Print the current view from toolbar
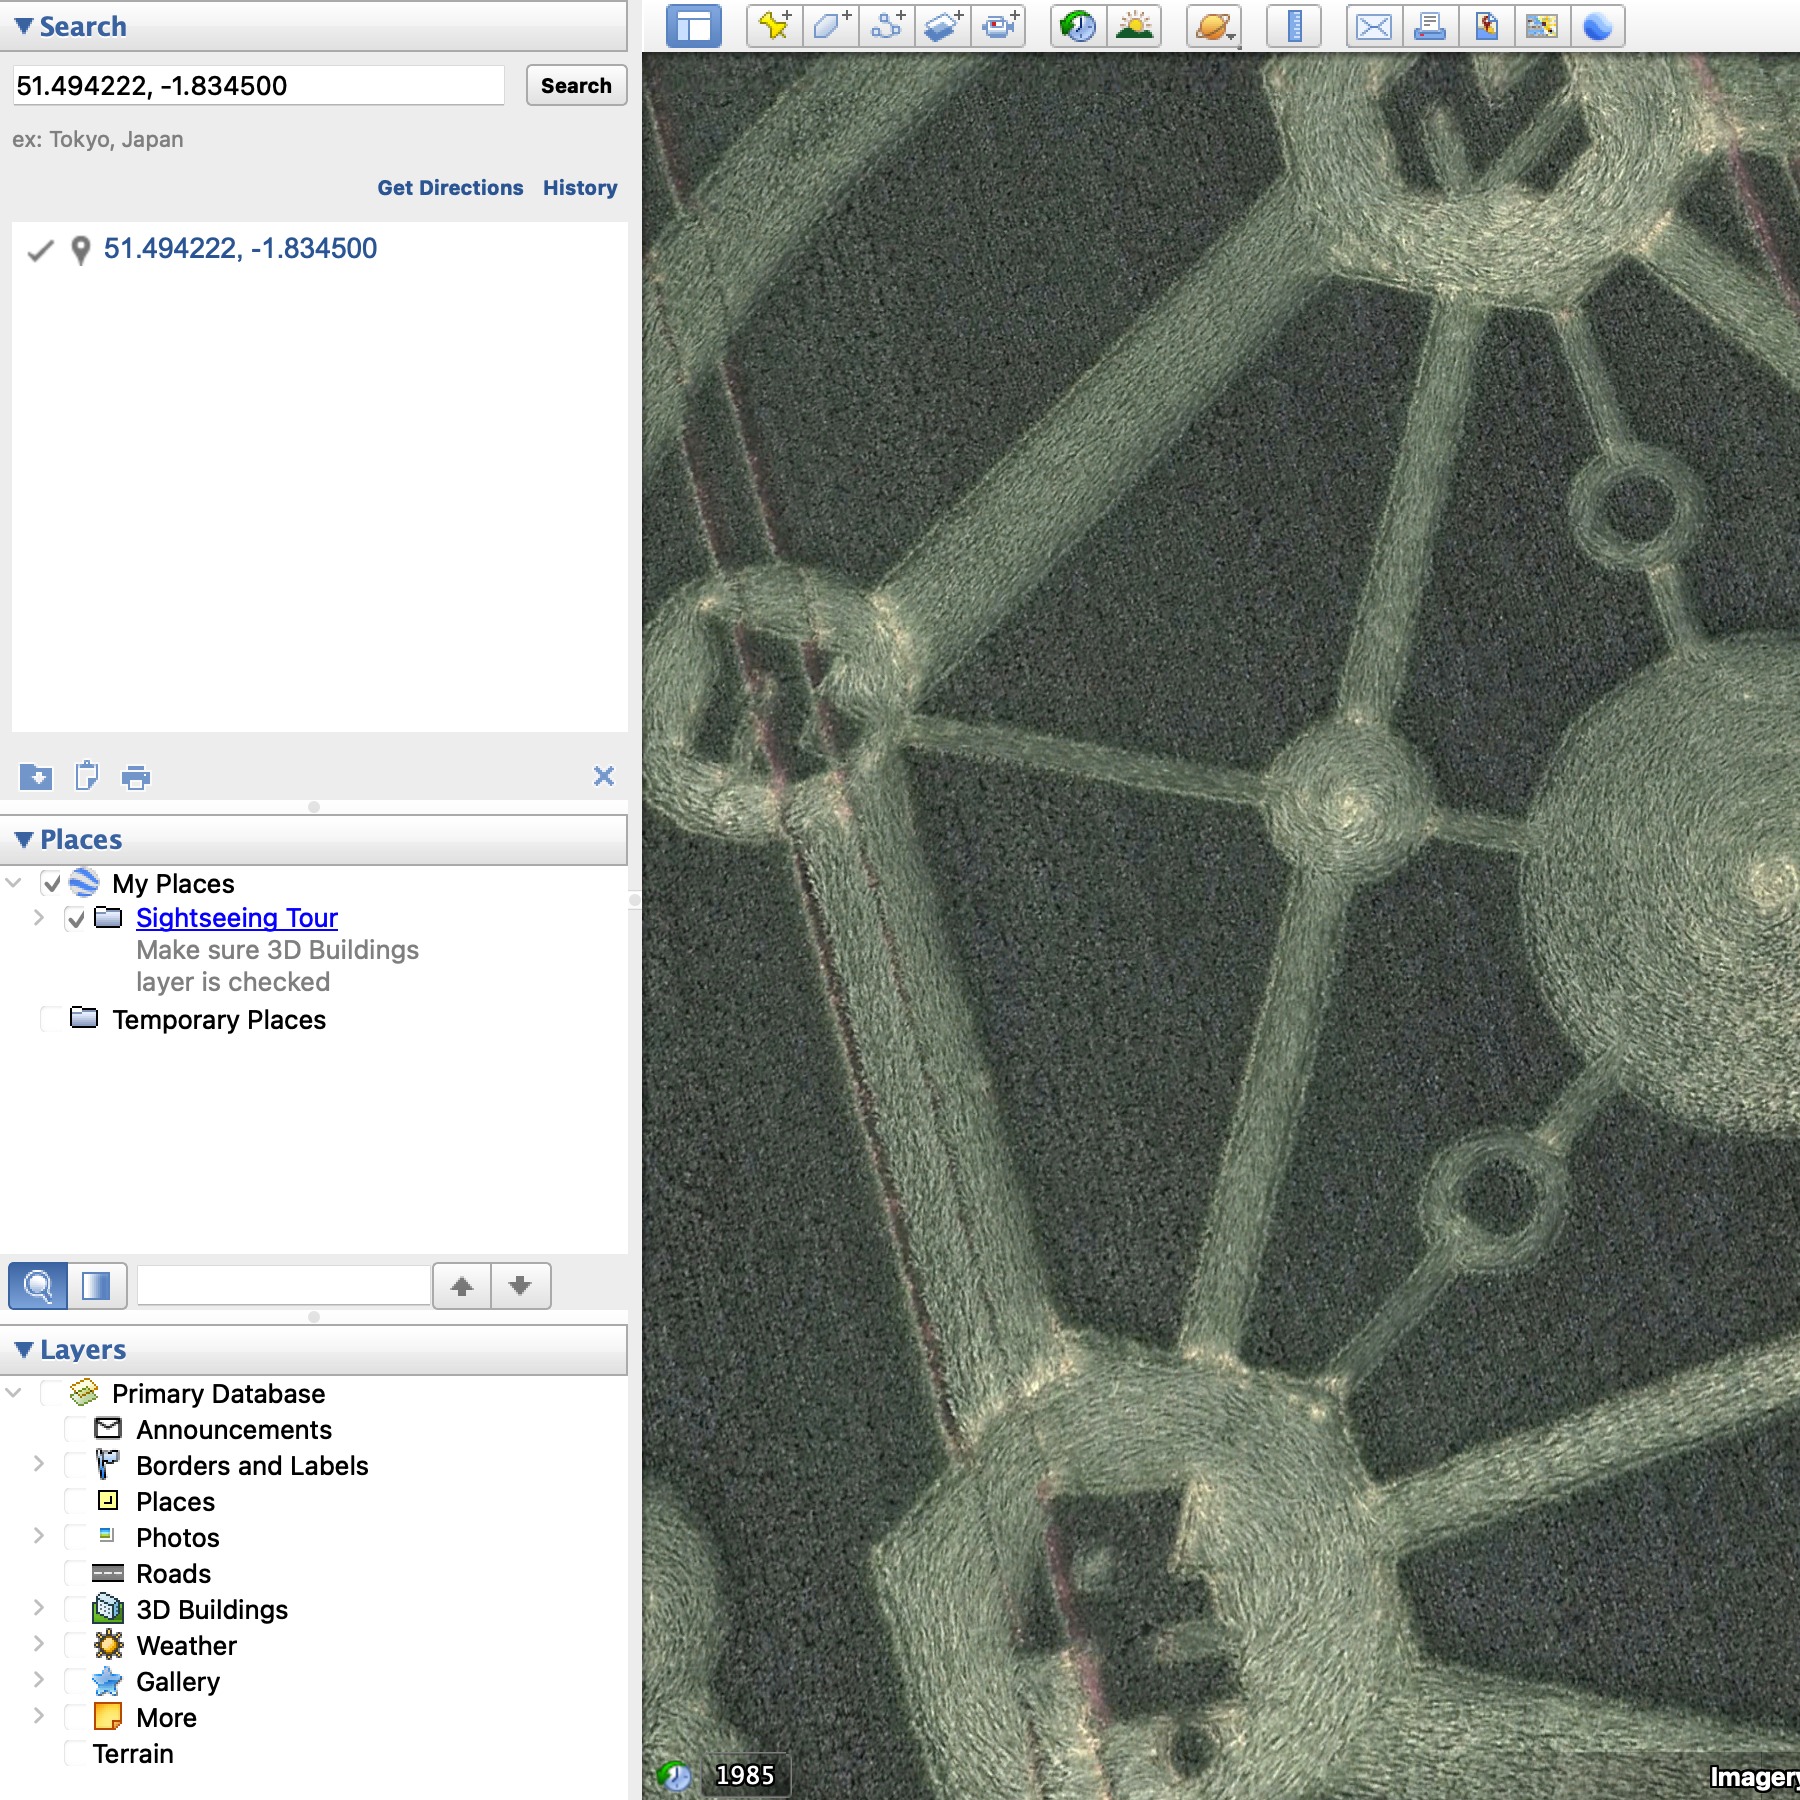 1430,27
